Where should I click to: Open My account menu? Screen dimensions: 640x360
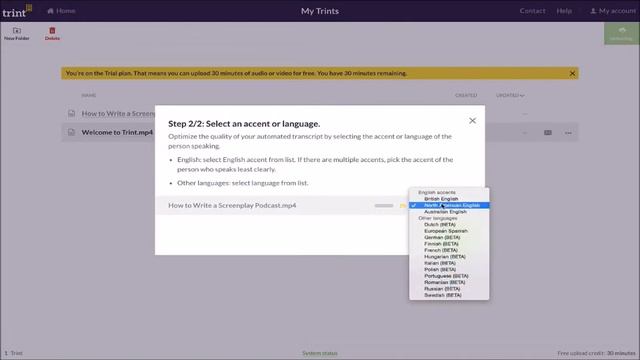613,11
